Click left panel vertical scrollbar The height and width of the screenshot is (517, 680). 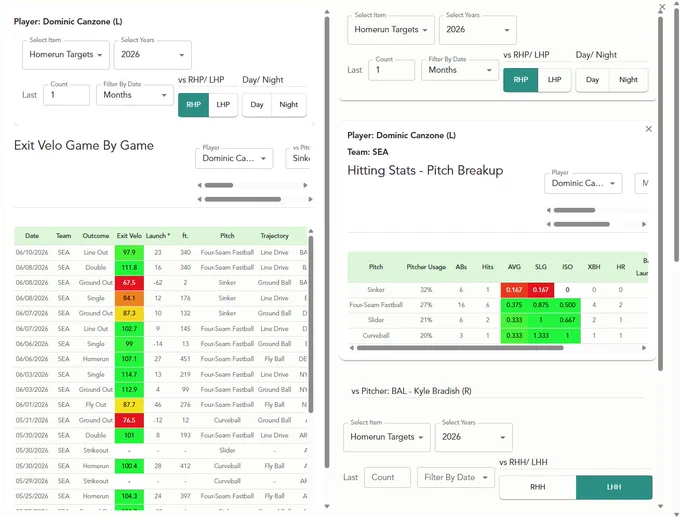(327, 243)
